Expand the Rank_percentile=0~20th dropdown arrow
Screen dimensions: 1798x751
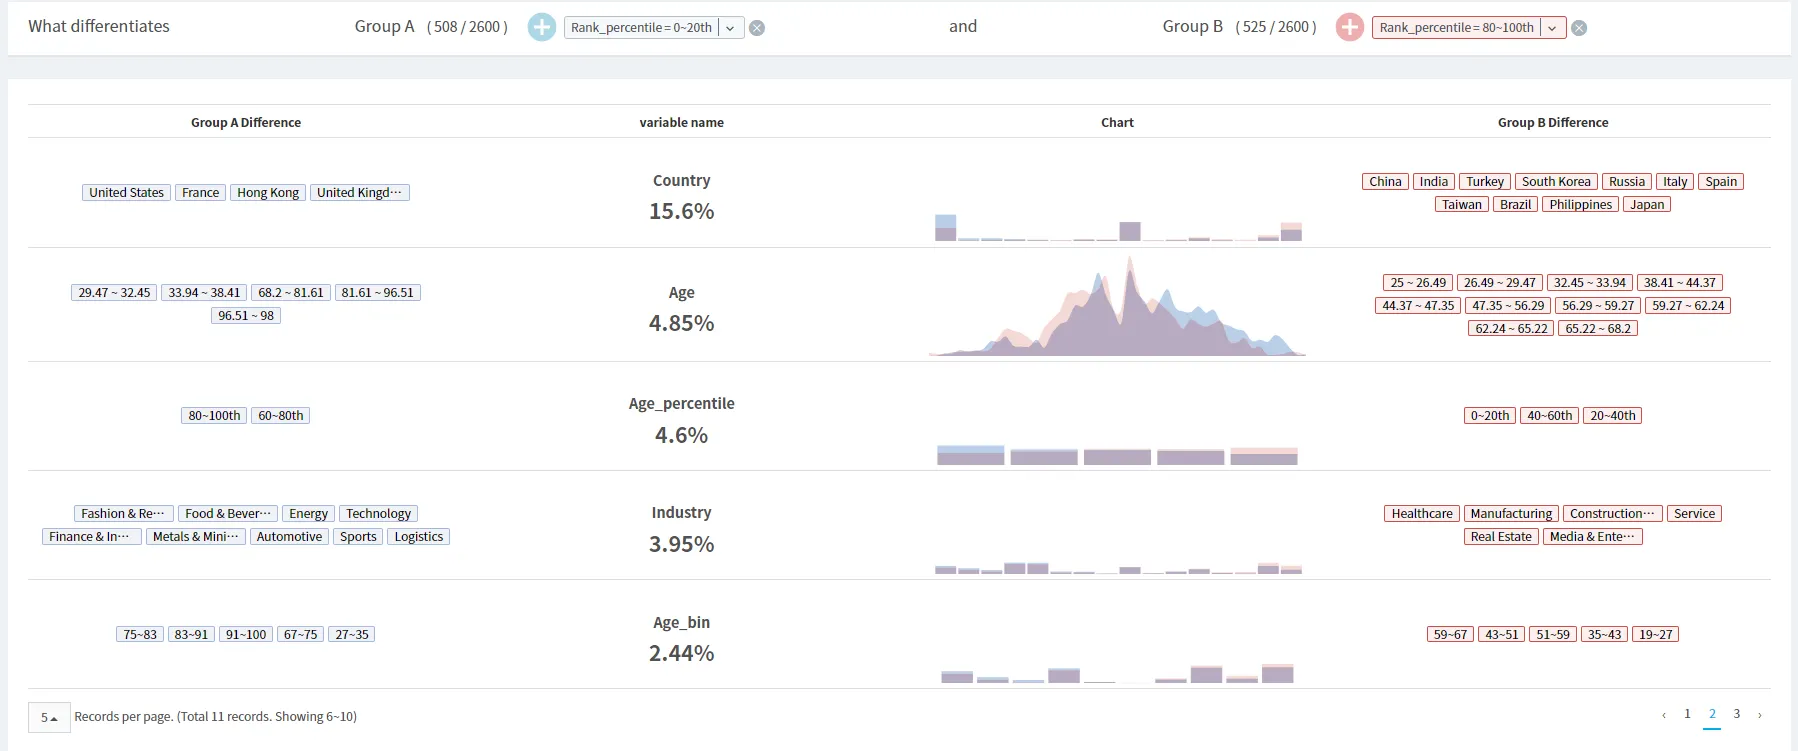(x=731, y=28)
